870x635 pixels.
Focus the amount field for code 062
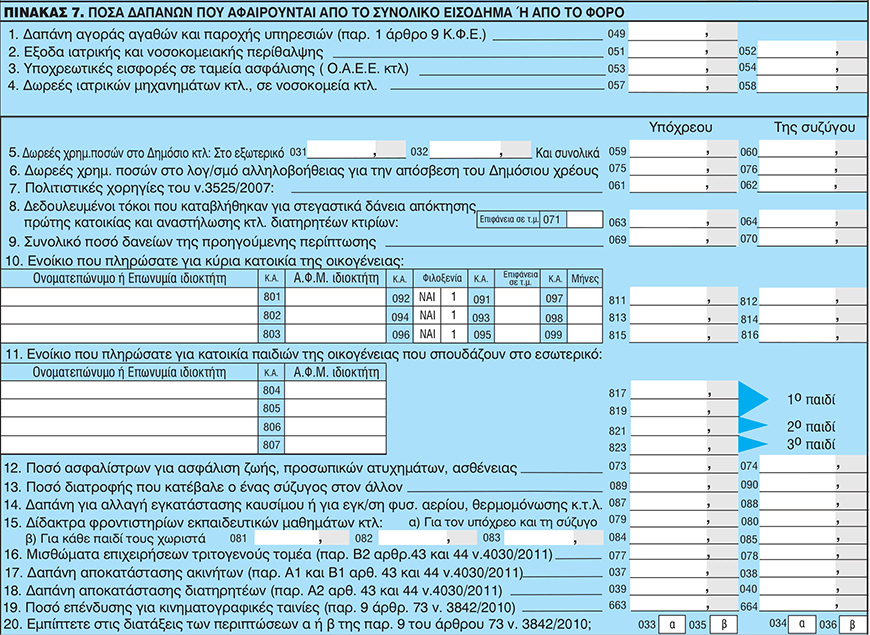pos(812,184)
